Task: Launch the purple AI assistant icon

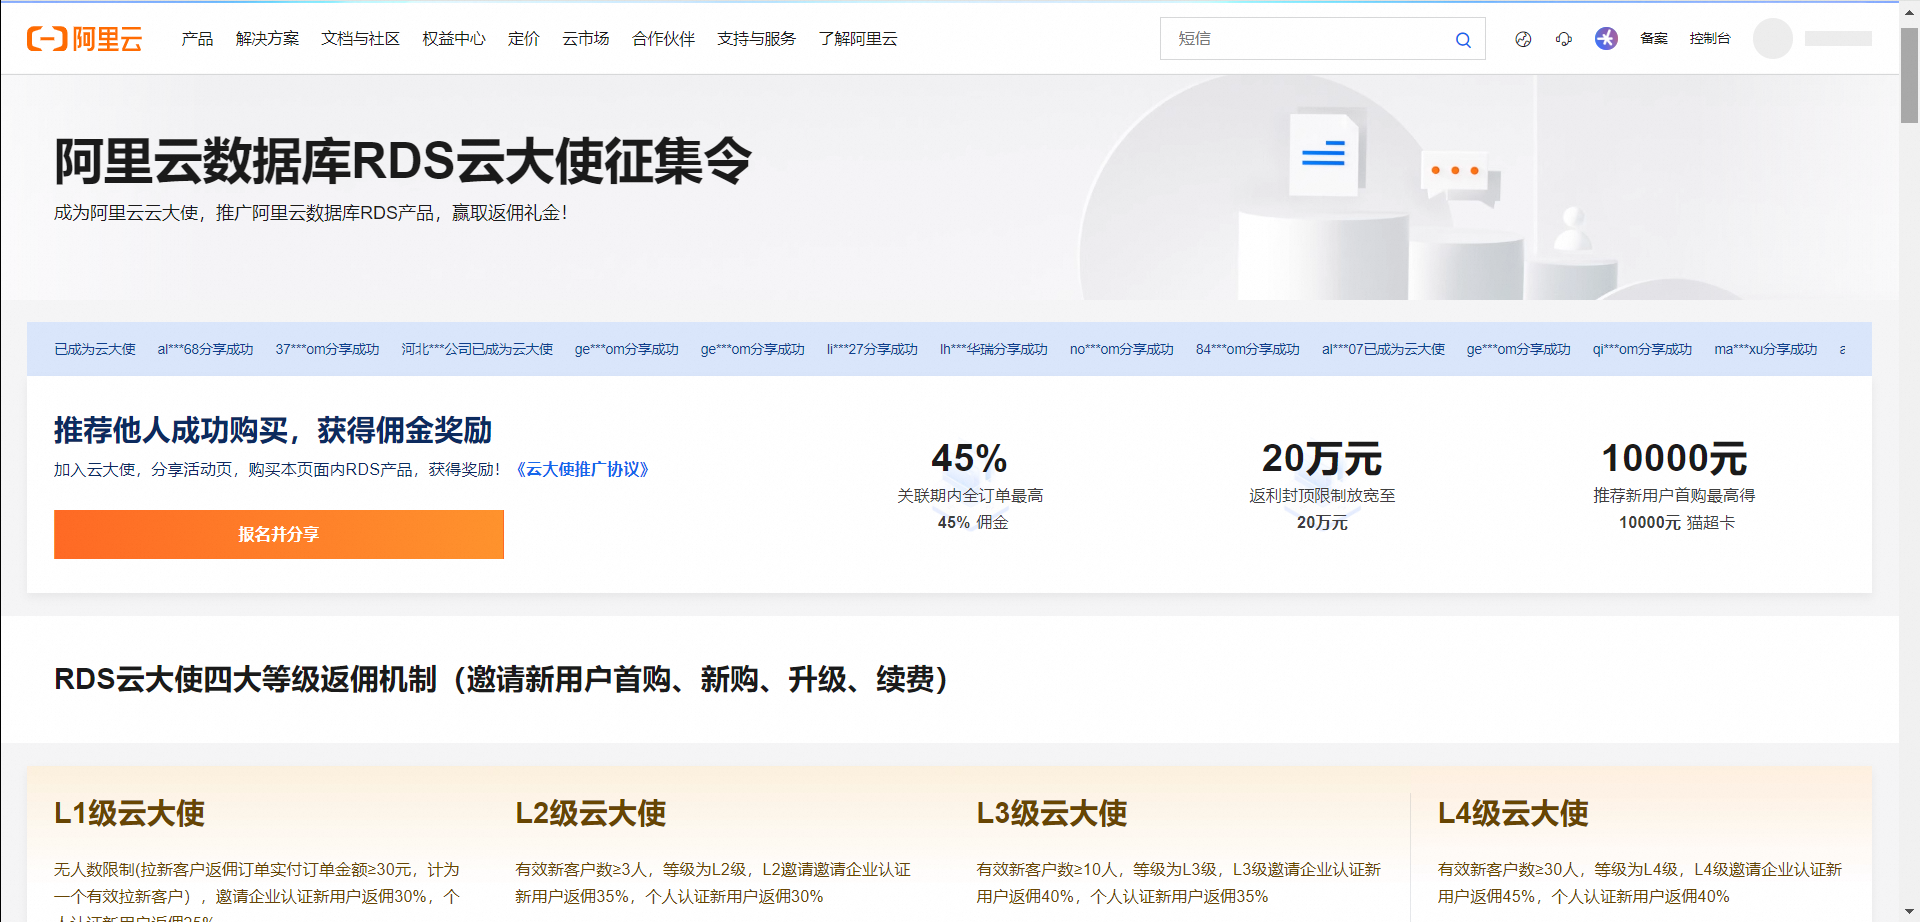Action: (x=1606, y=38)
